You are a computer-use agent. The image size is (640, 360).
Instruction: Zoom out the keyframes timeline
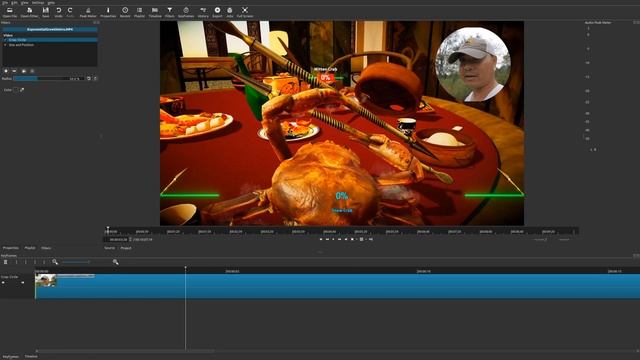coord(55,262)
